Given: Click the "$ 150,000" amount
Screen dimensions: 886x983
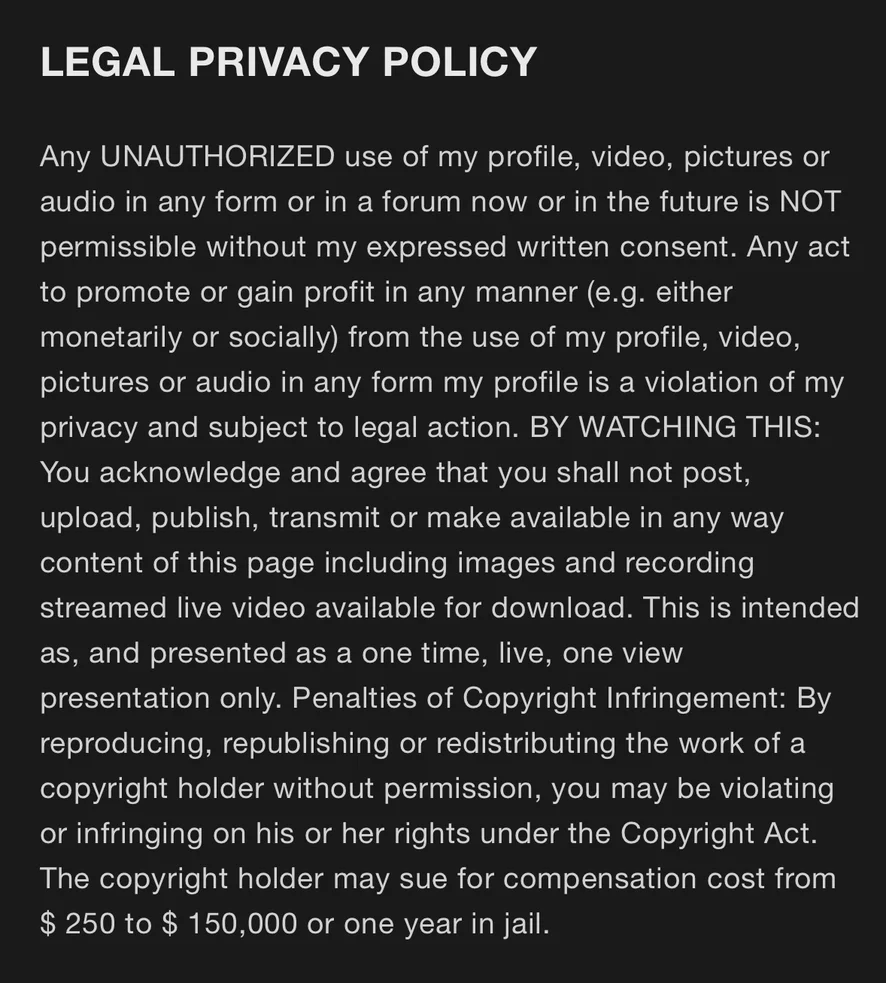Looking at the screenshot, I should (229, 923).
